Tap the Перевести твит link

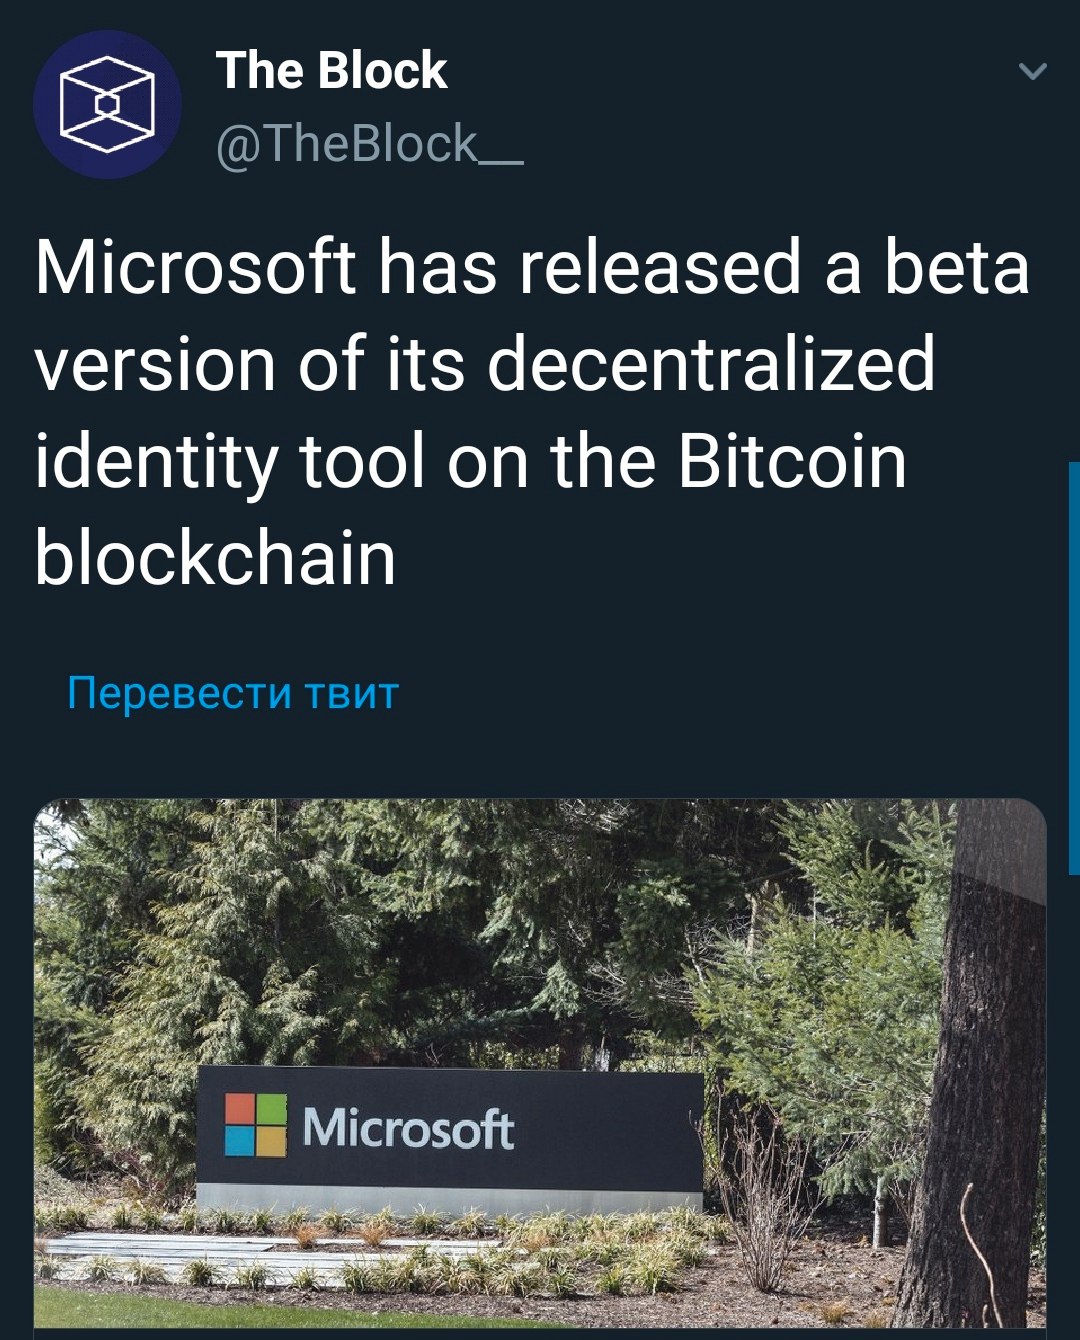(x=233, y=693)
